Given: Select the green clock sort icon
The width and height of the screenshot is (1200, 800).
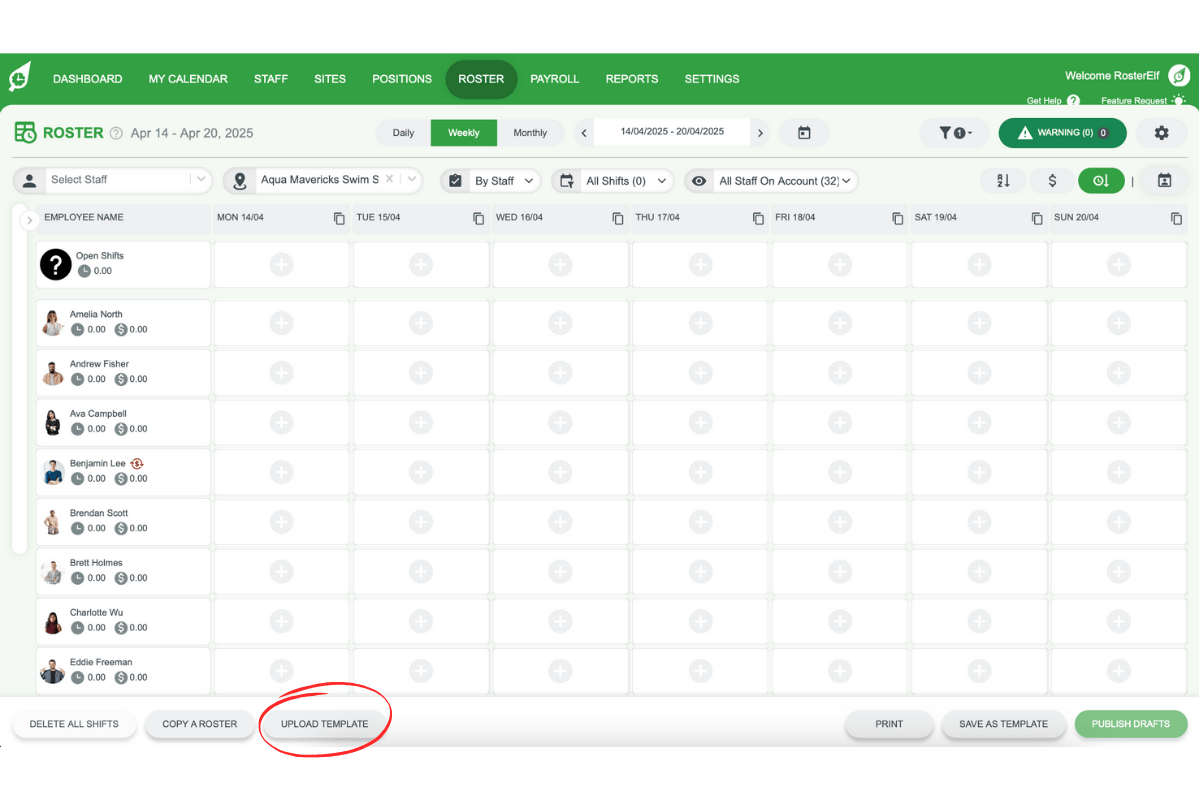Looking at the screenshot, I should (1101, 181).
